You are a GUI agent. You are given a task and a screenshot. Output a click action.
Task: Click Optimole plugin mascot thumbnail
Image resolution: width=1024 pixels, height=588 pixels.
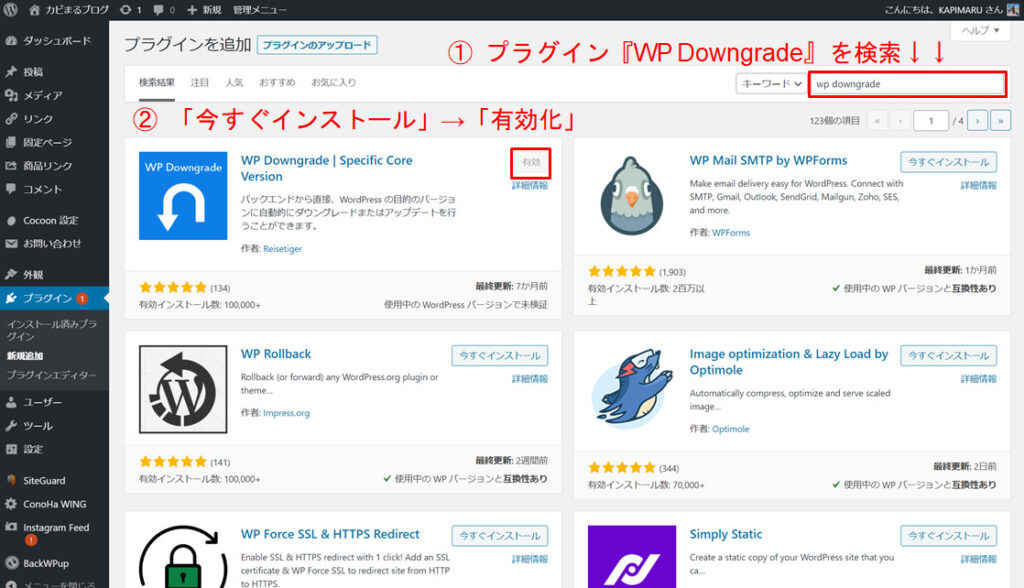click(x=632, y=389)
